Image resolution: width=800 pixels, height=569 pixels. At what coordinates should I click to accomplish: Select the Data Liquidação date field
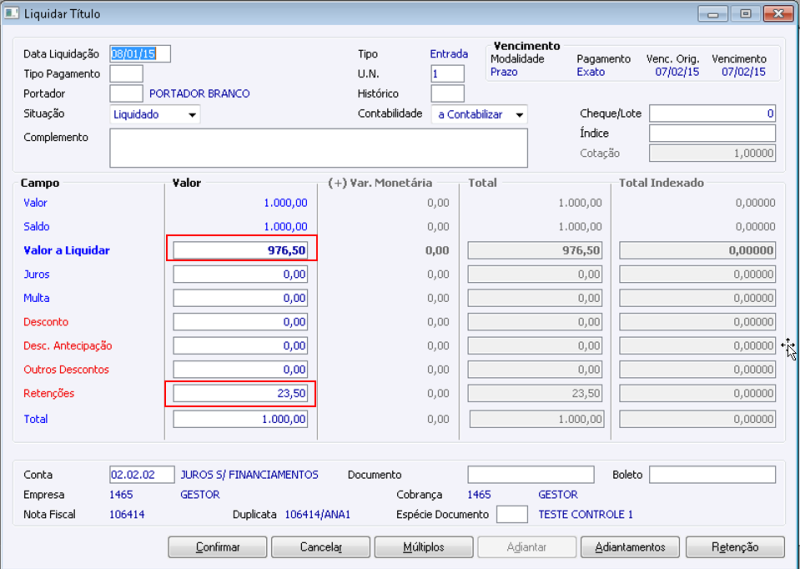pos(140,54)
